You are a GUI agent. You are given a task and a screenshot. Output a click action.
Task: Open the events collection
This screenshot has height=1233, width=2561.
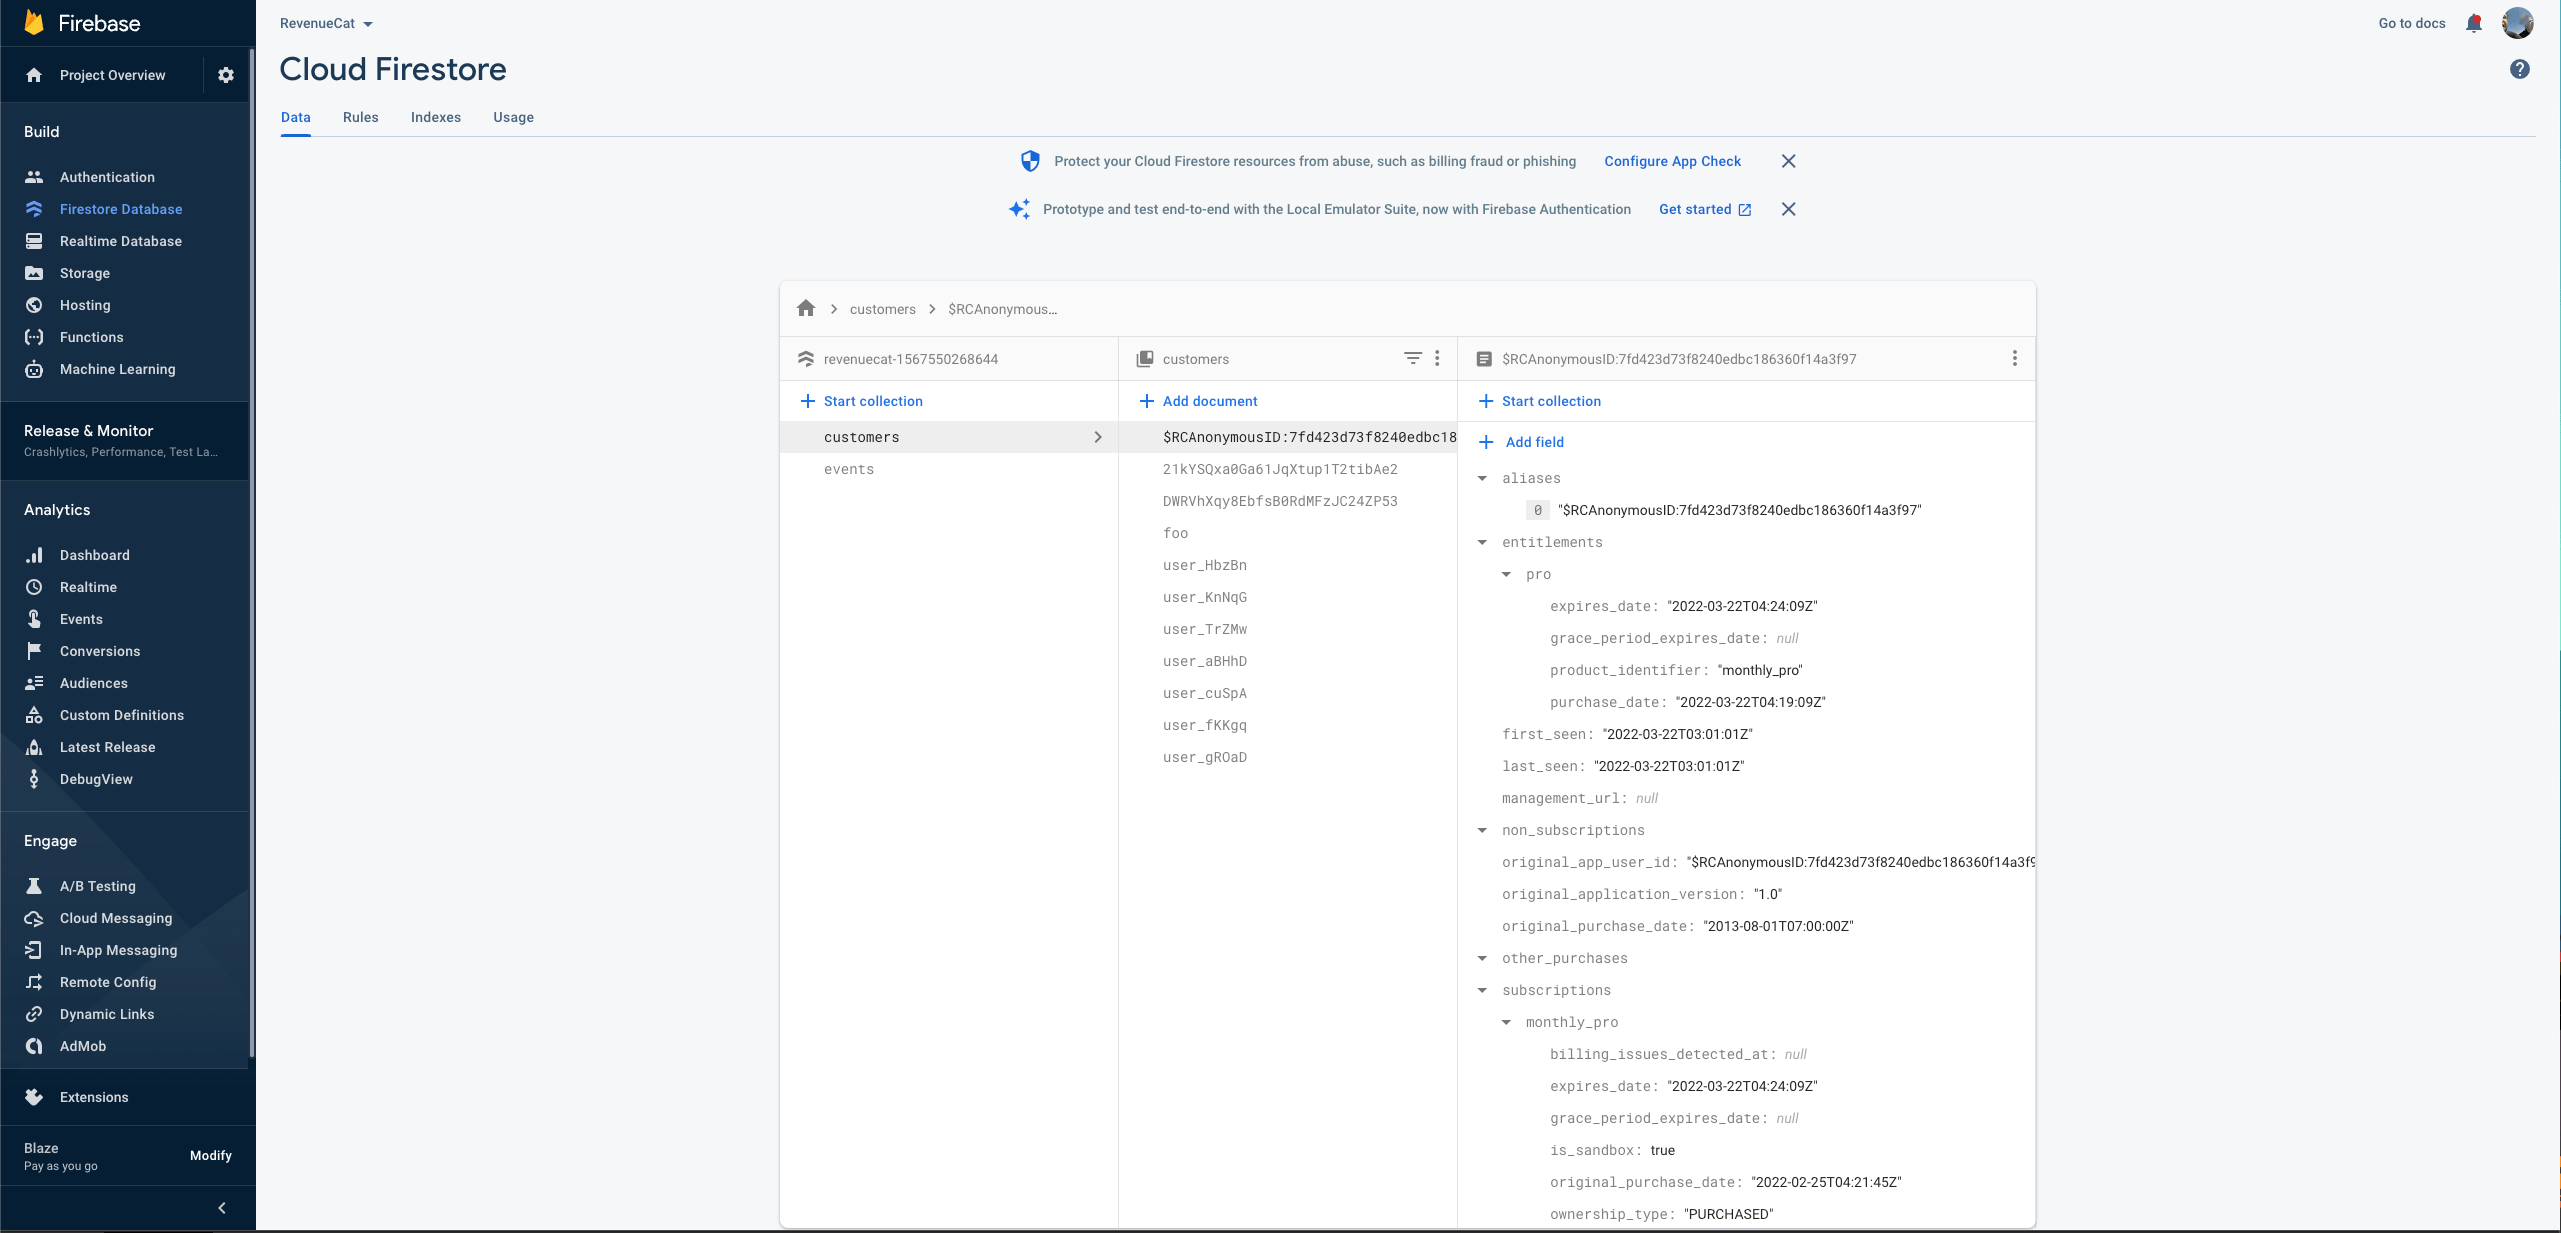point(848,469)
